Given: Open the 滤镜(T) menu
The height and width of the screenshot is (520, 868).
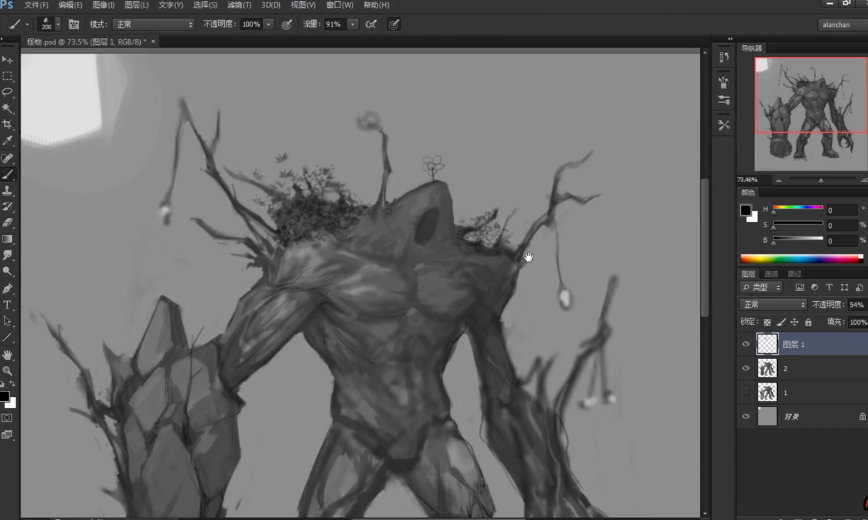Looking at the screenshot, I should tap(239, 5).
